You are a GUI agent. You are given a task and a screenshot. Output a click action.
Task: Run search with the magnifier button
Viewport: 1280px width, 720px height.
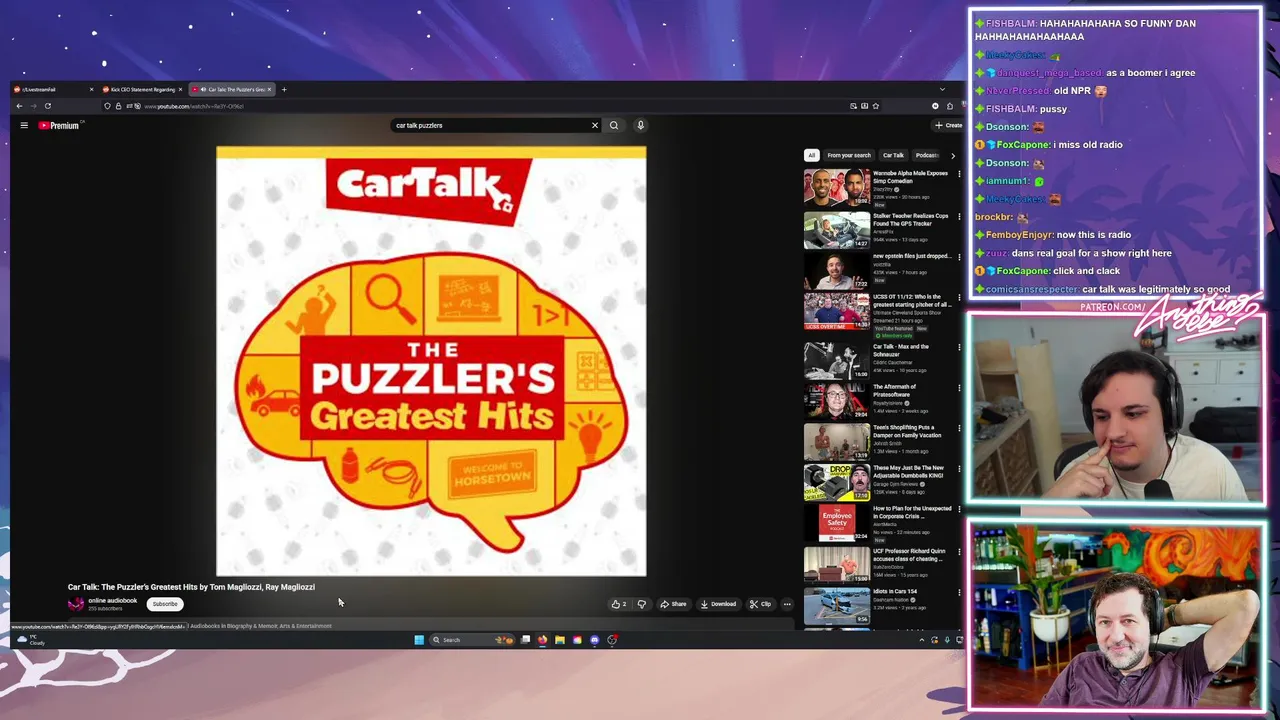[614, 126]
